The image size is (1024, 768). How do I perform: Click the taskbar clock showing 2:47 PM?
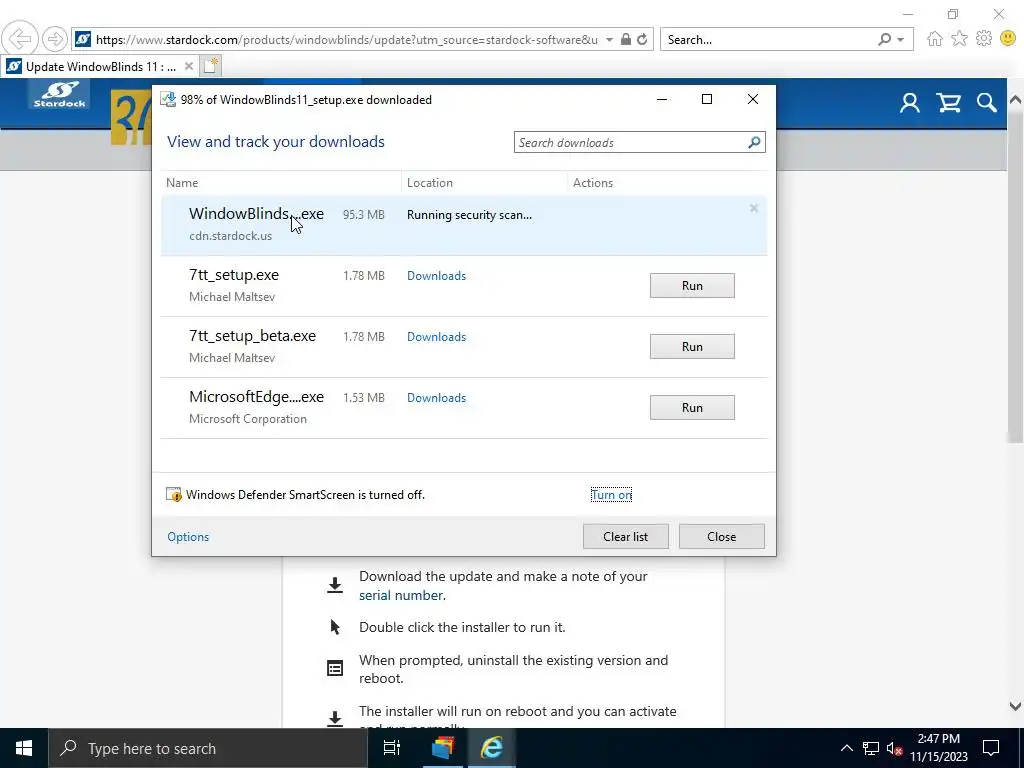(938, 748)
